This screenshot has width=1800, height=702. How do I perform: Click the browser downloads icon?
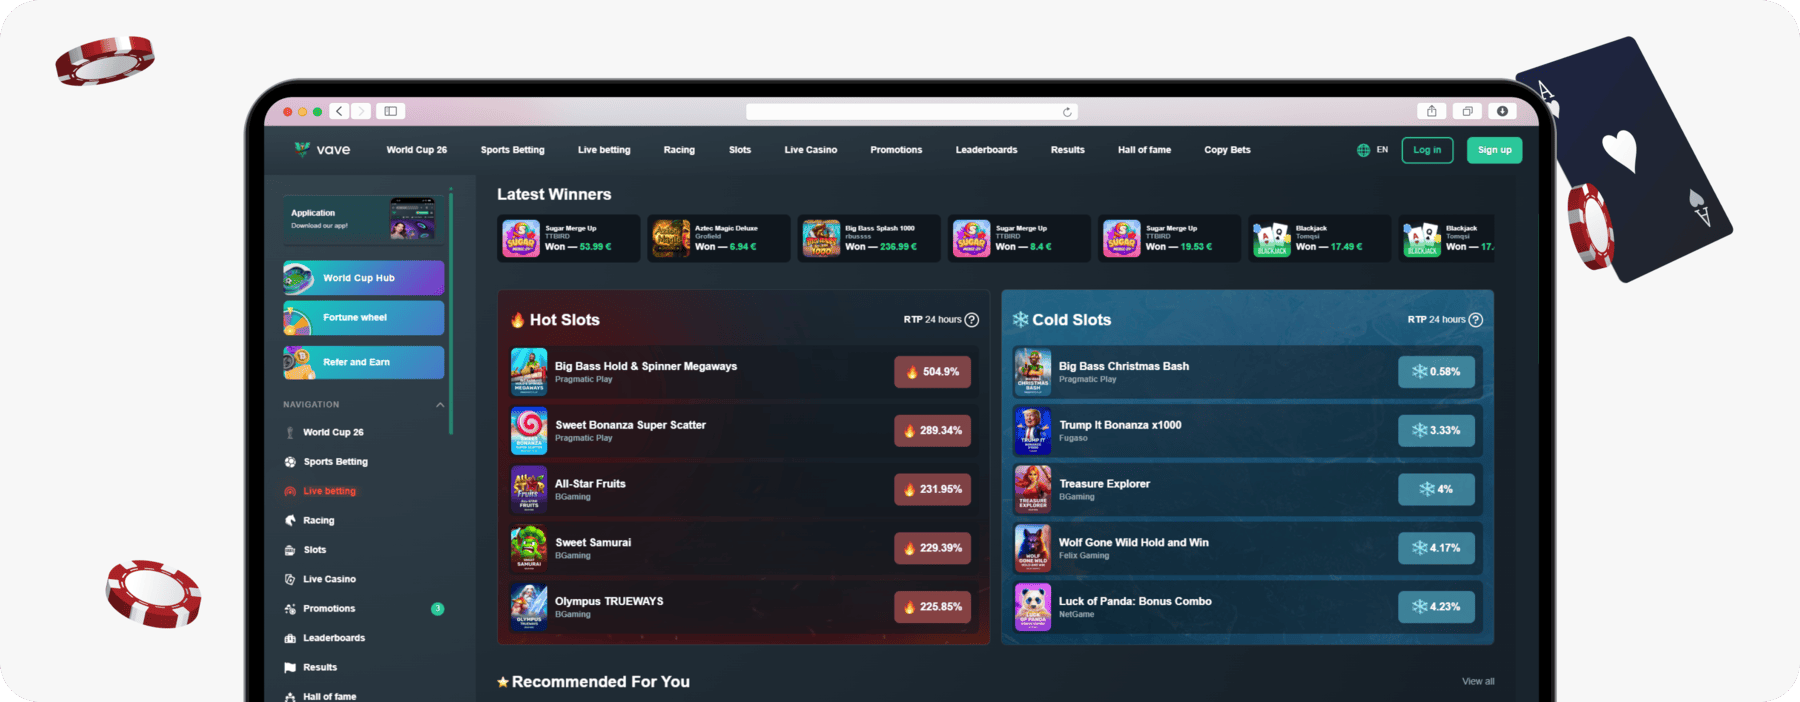(x=1502, y=111)
